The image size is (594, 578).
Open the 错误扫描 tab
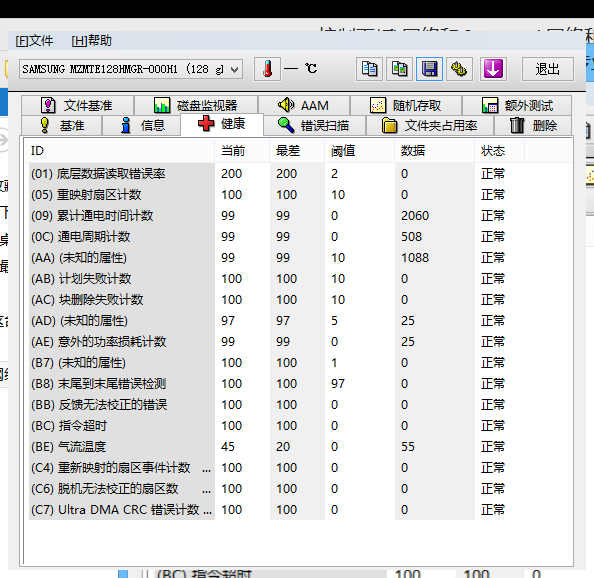(314, 125)
